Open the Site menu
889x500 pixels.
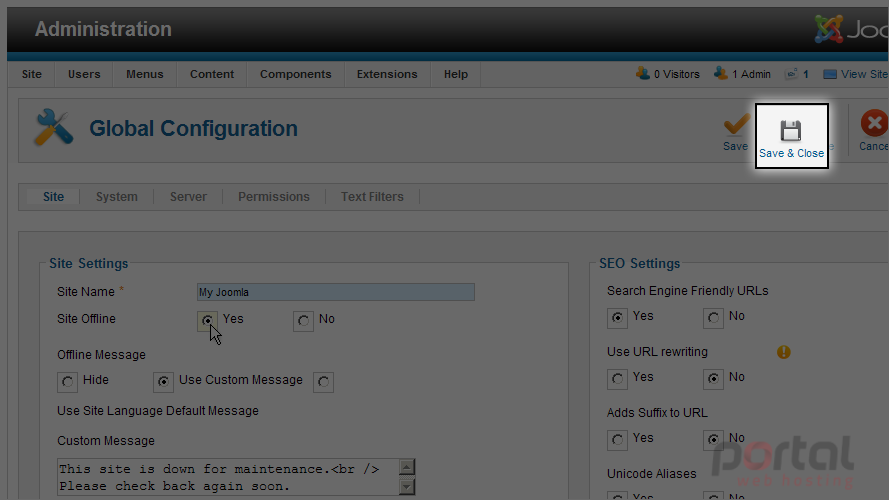pyautogui.click(x=32, y=74)
